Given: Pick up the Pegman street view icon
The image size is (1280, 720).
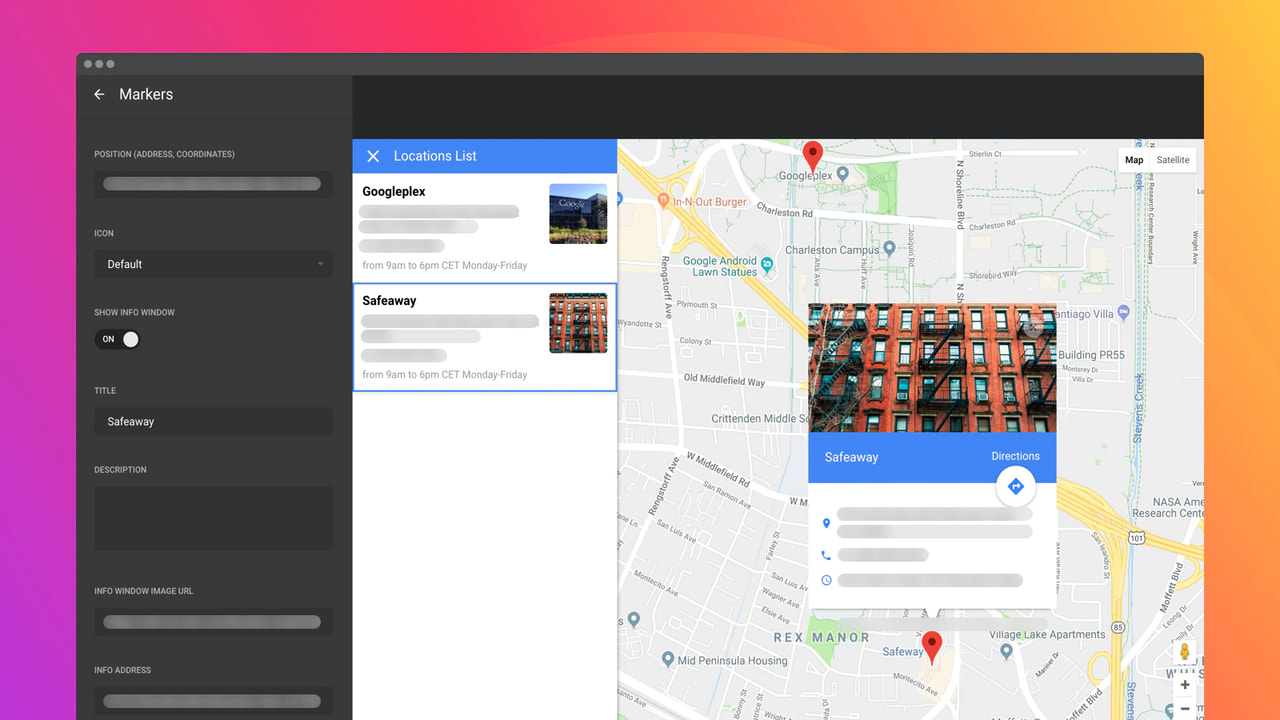Looking at the screenshot, I should tap(1185, 651).
